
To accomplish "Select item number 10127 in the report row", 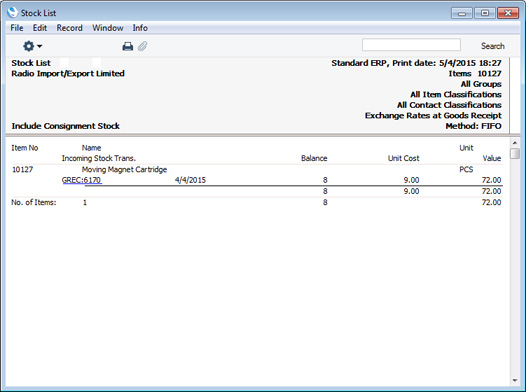I will (x=22, y=169).
